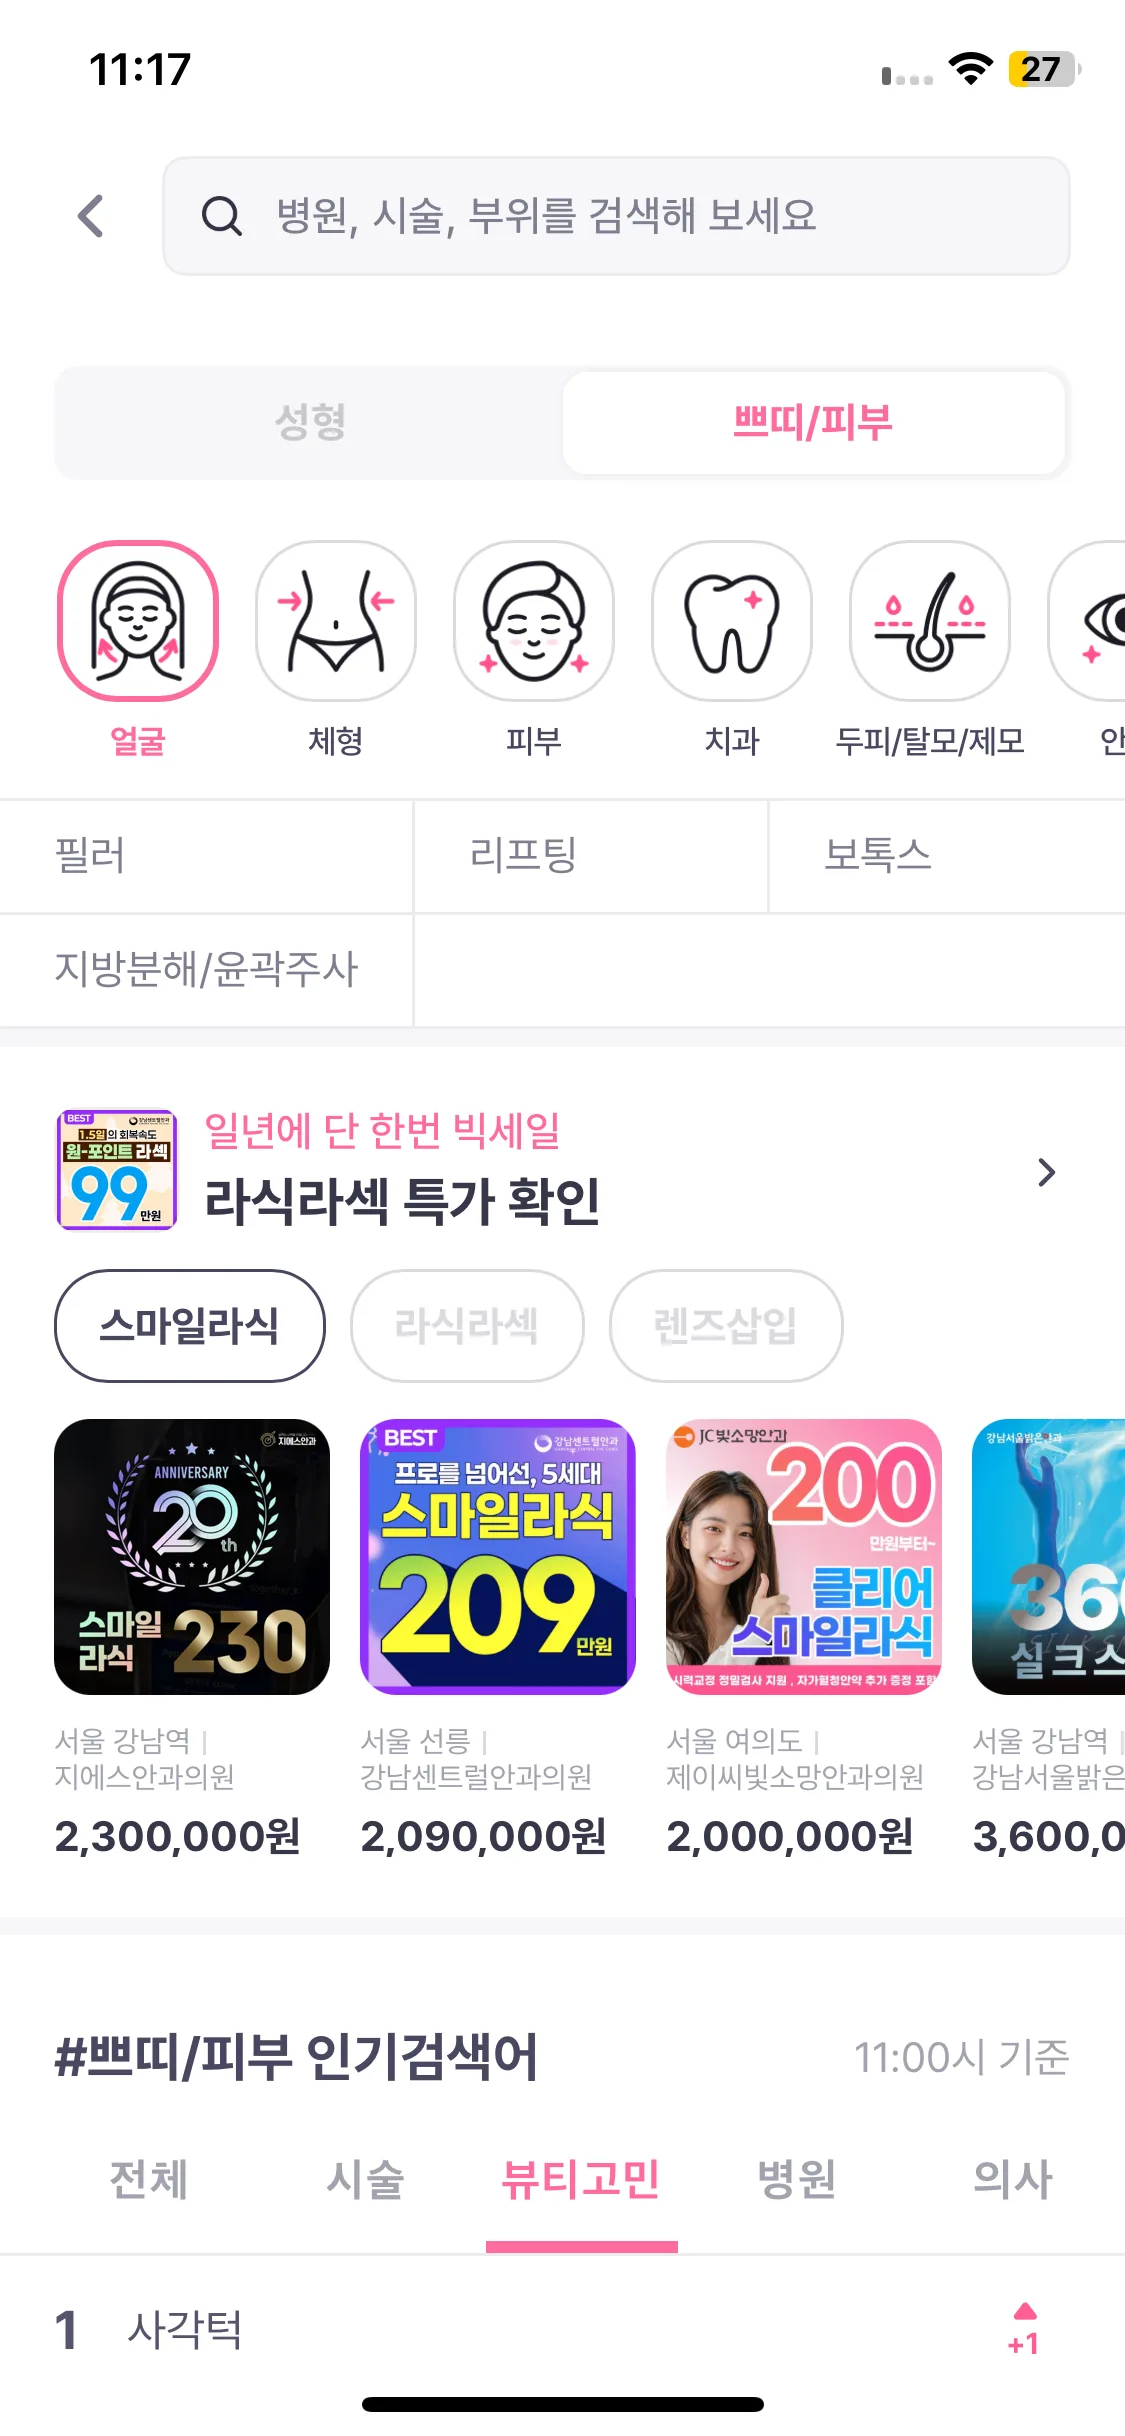Open the 지에스안과의원 스마일라식 230 thumbnail

192,1557
